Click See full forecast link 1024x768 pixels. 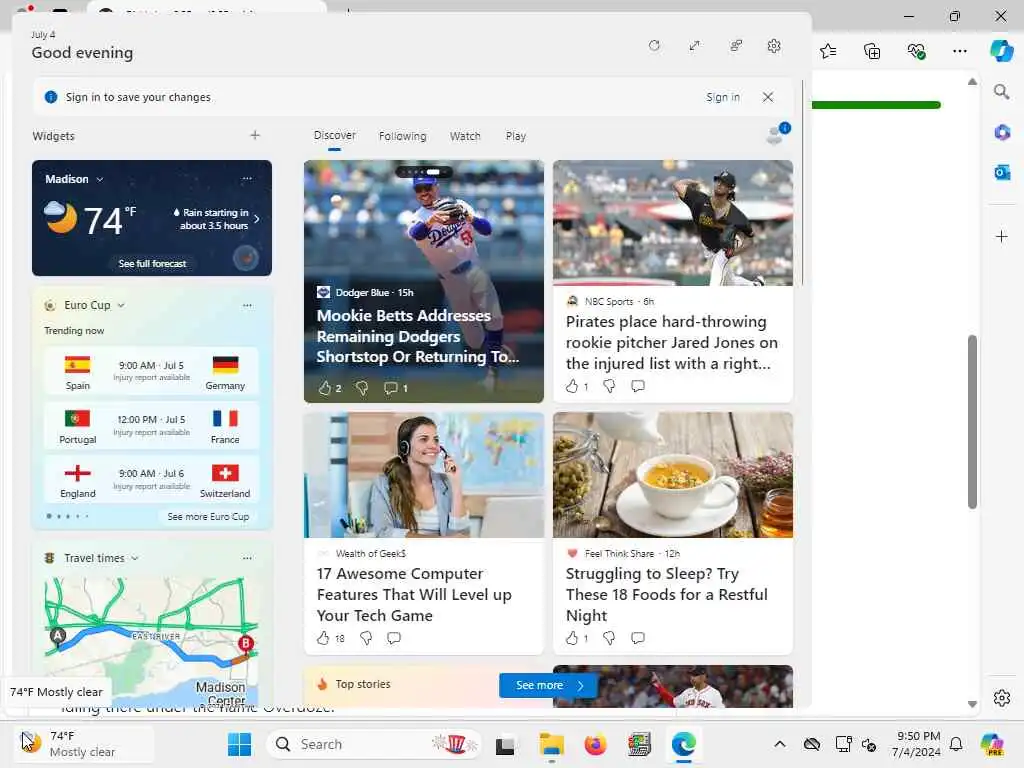click(x=152, y=264)
